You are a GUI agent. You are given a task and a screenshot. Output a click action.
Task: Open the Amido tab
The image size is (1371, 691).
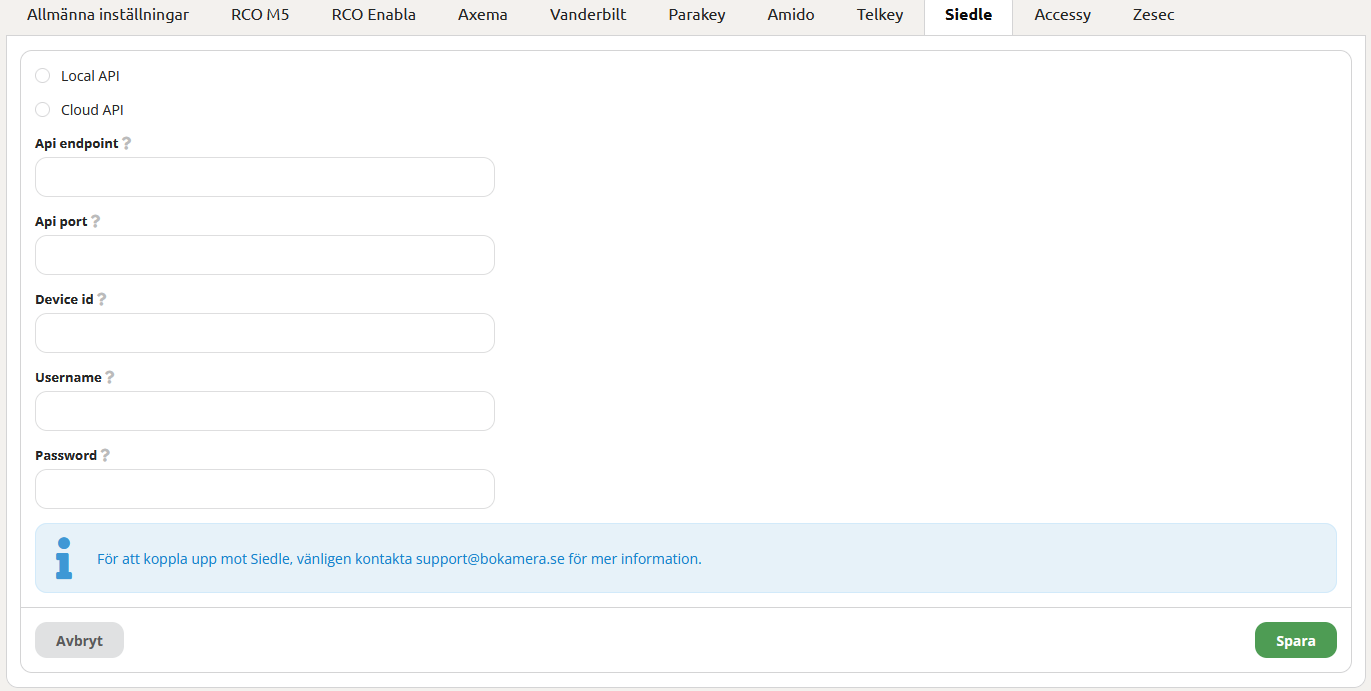pos(791,15)
